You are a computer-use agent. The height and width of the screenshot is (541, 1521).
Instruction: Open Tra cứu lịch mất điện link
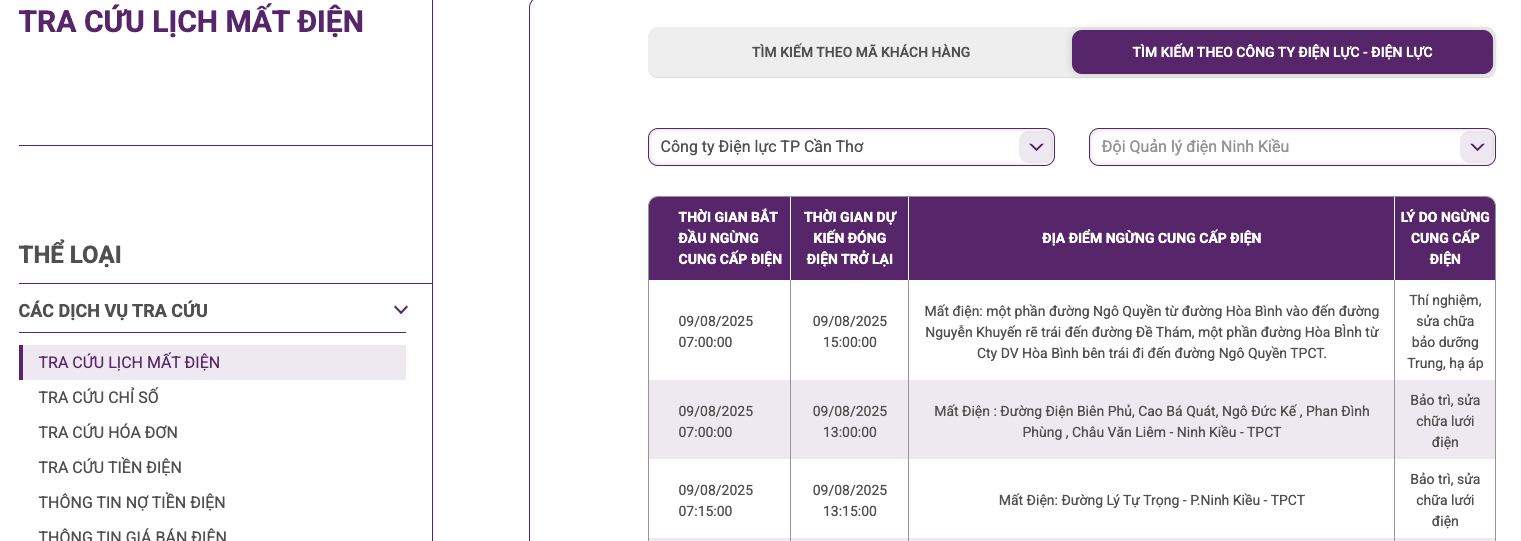coord(129,362)
